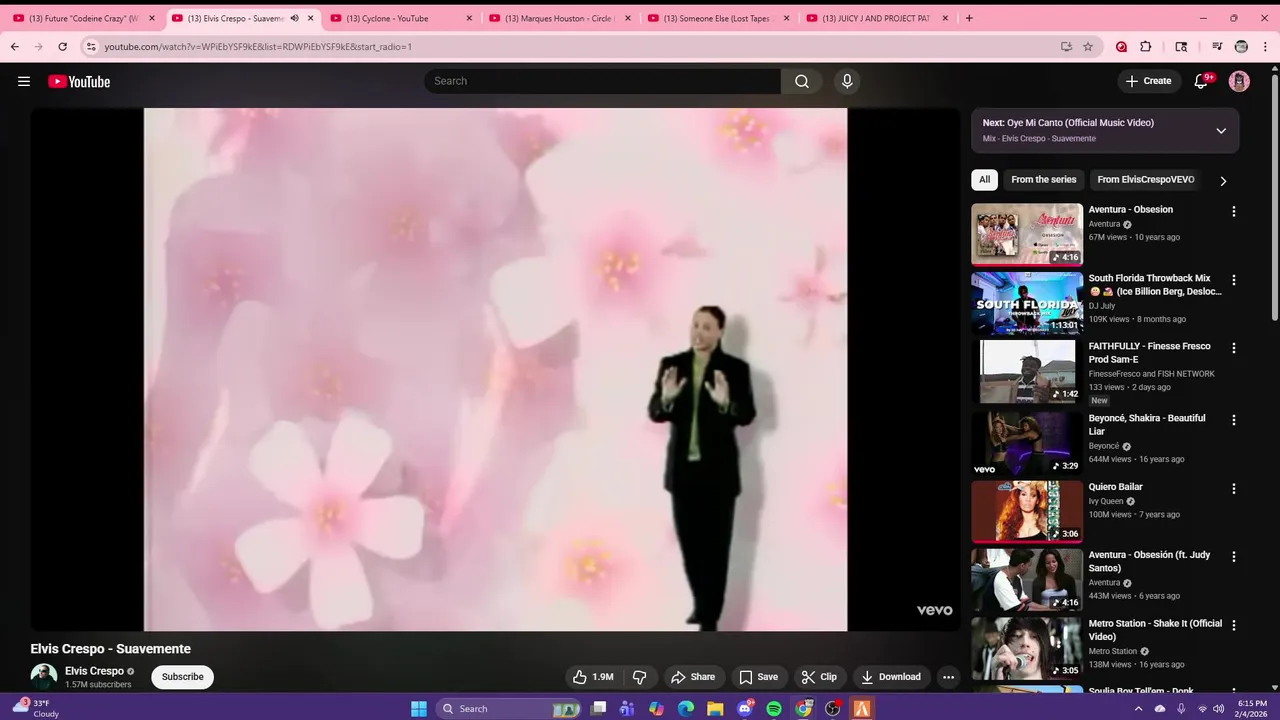Switch to Marques Houston - Circle tab
The image size is (1280, 720).
pos(558,18)
